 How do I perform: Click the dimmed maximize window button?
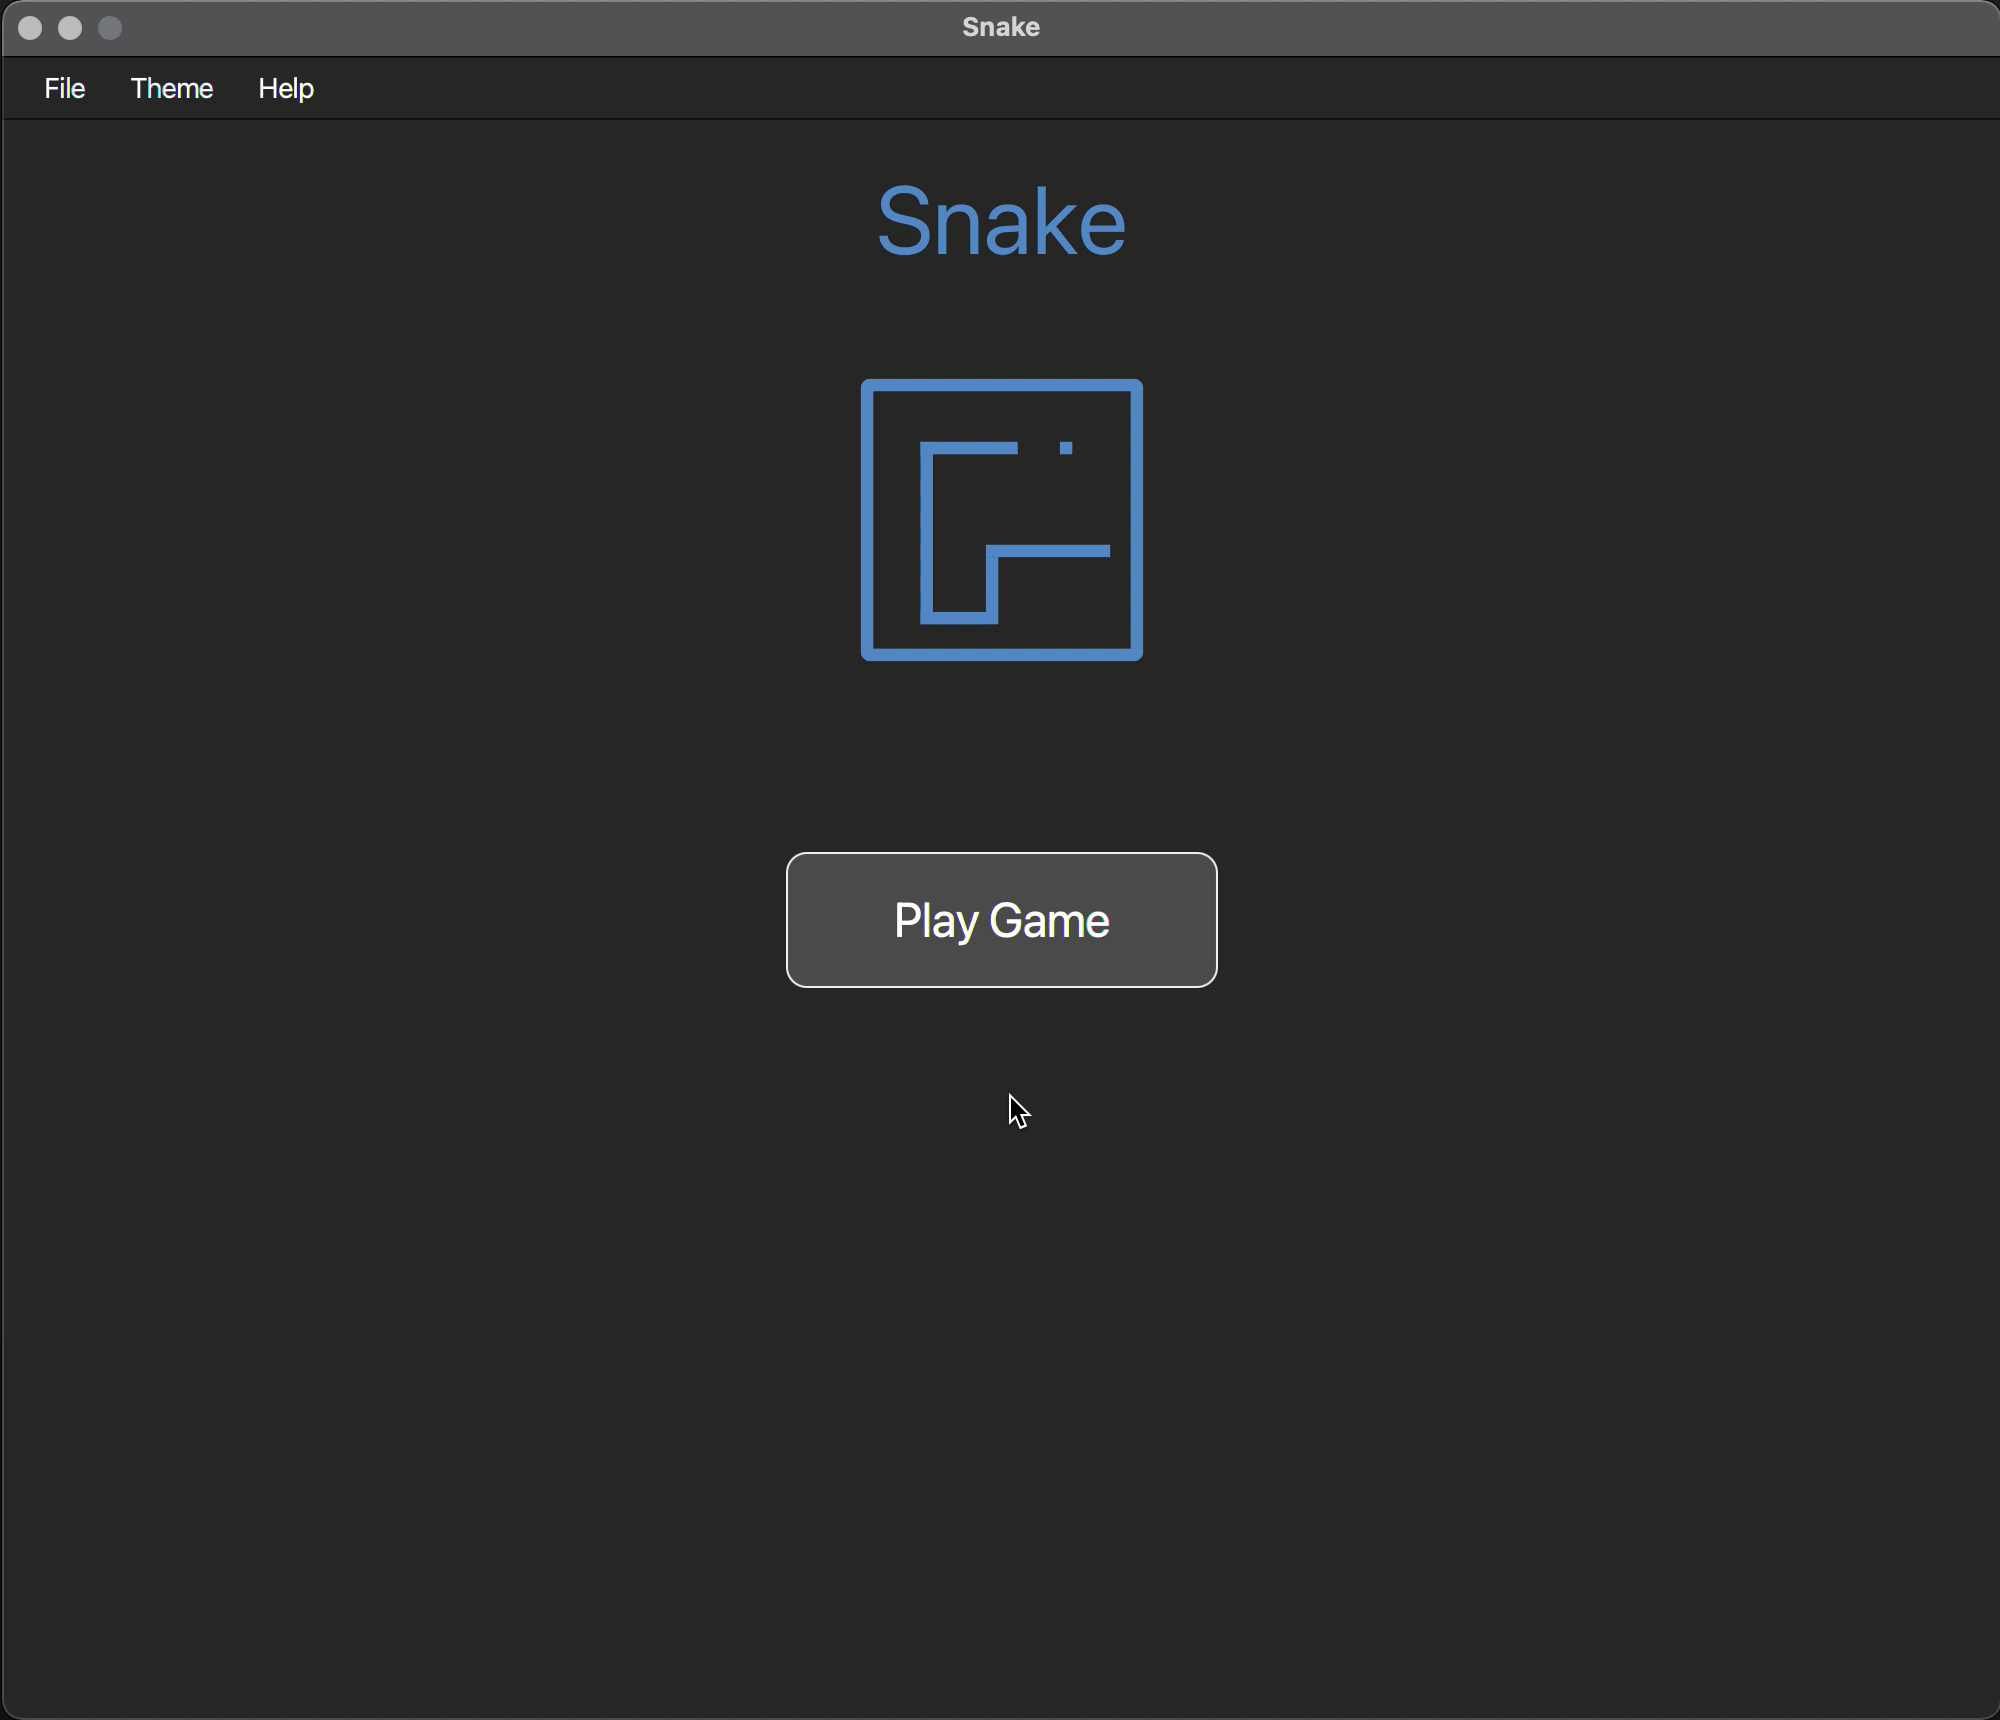(x=110, y=28)
